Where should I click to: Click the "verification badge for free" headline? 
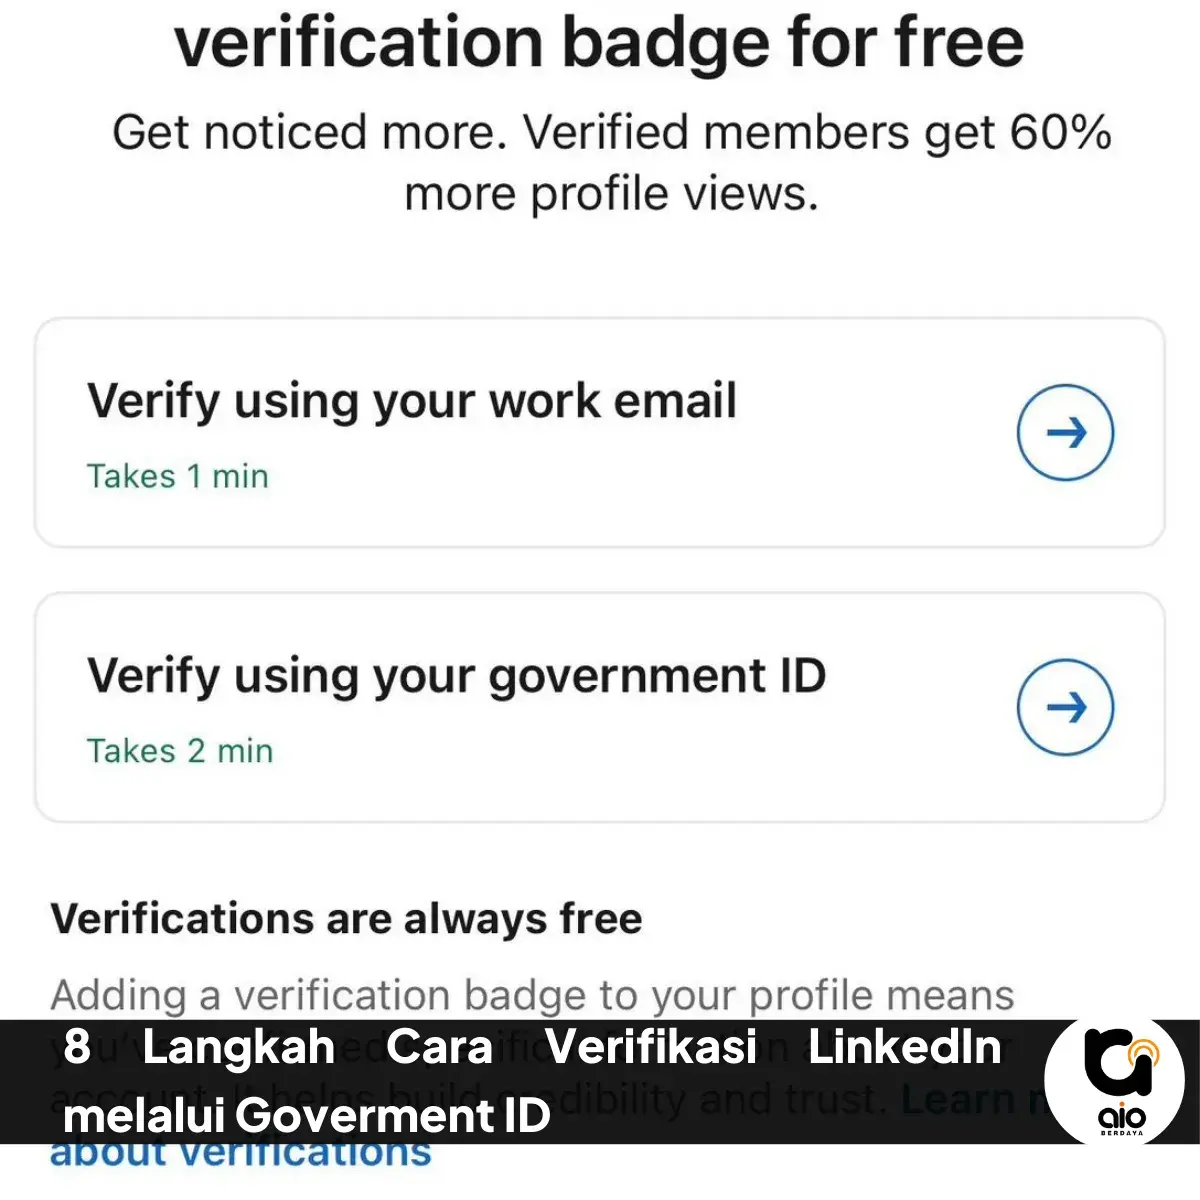click(x=599, y=43)
